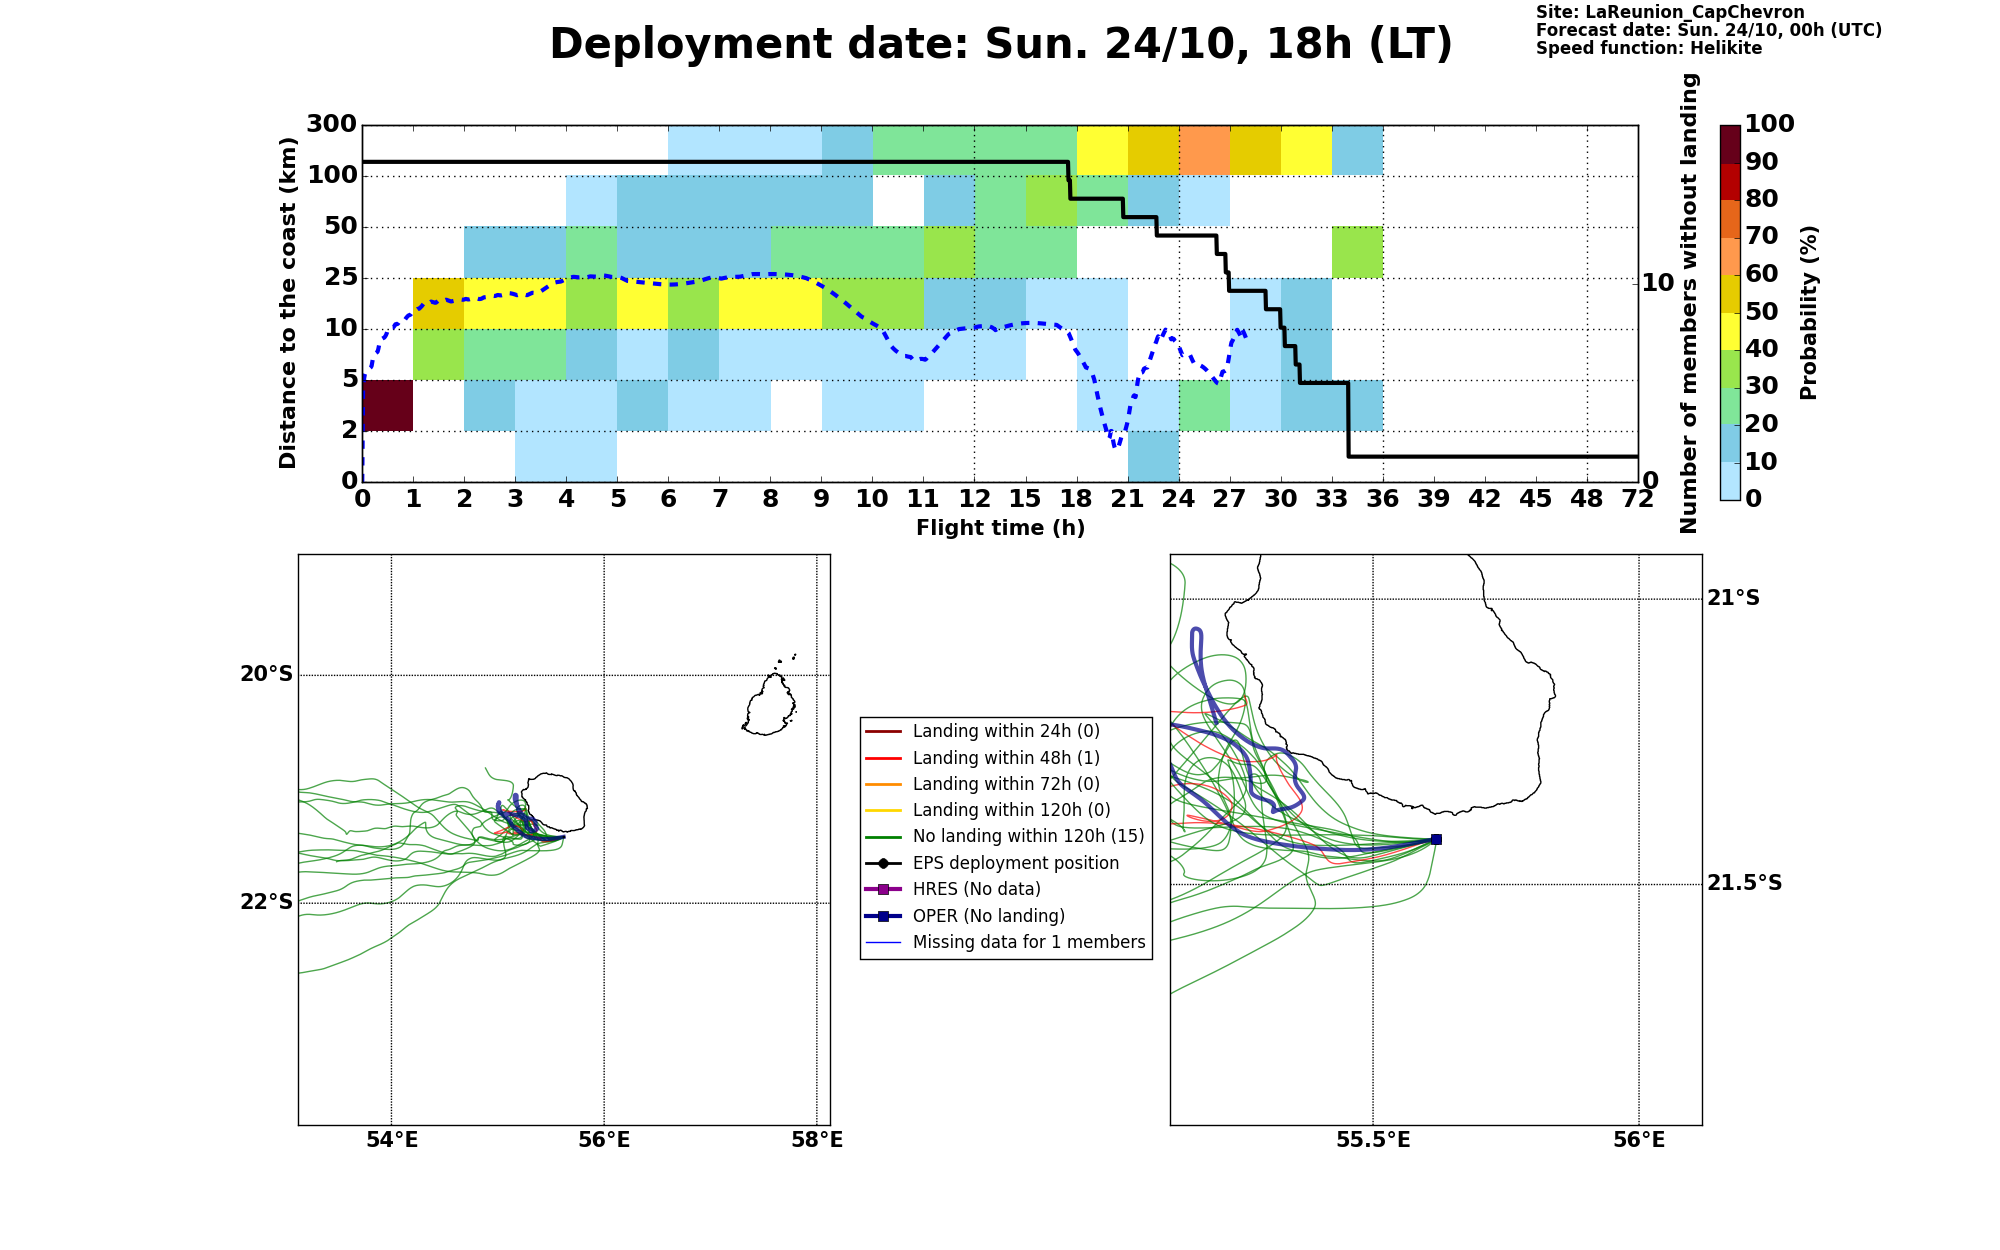The width and height of the screenshot is (2000, 1250).
Task: Click the "56°E" longitude label on left map
Action: [x=604, y=1140]
